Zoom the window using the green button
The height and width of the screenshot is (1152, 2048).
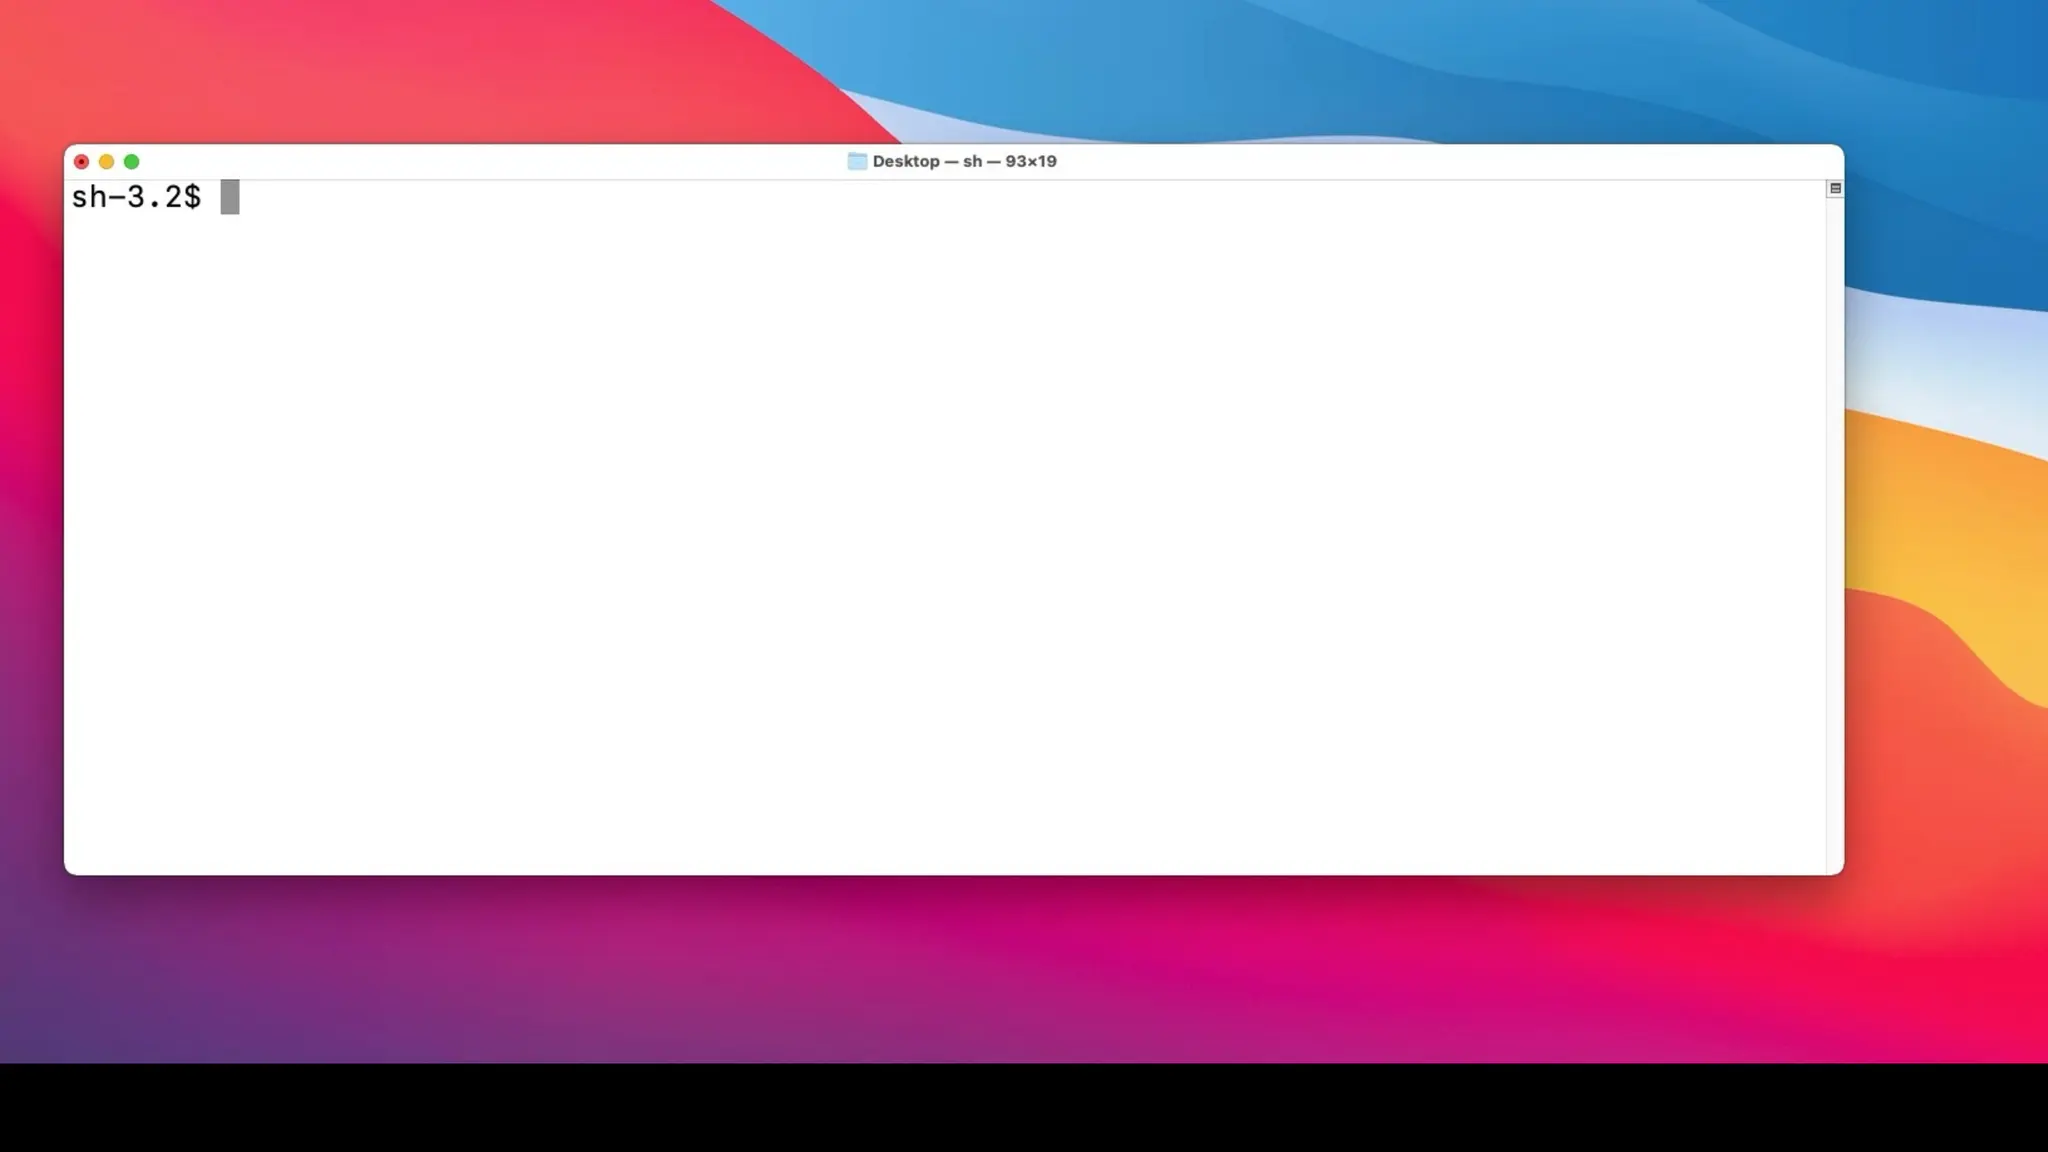point(131,161)
